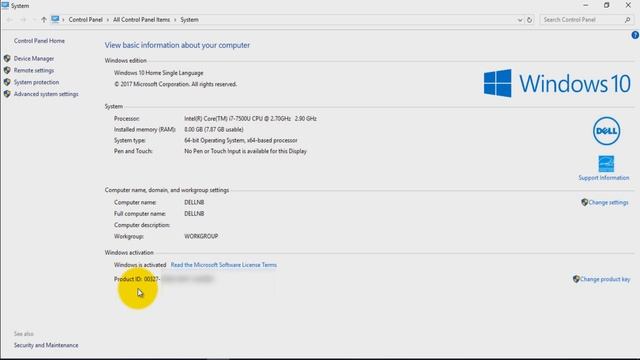Image resolution: width=640 pixels, height=360 pixels.
Task: Click the processor value Intel Core i7-7500U
Action: (x=250, y=118)
